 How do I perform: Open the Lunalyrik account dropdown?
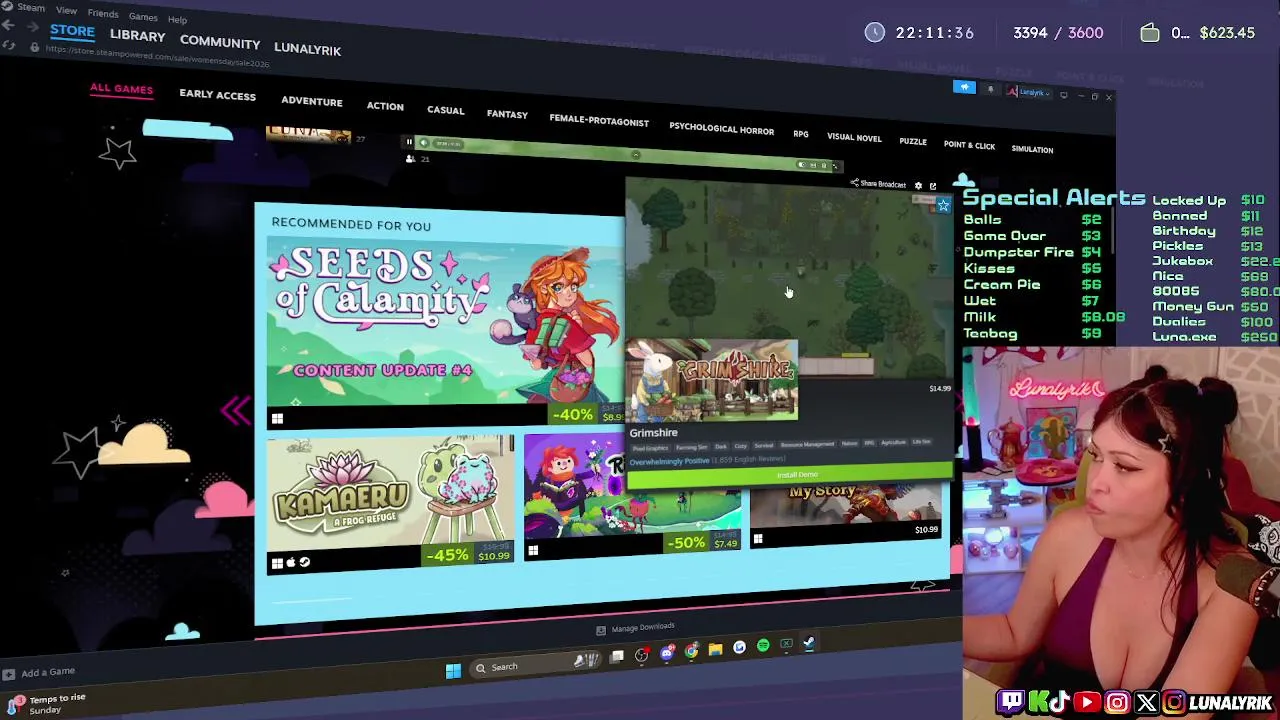point(1029,92)
